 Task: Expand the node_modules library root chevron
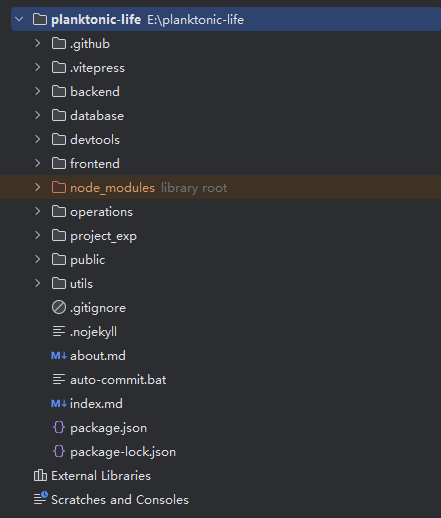tap(38, 187)
